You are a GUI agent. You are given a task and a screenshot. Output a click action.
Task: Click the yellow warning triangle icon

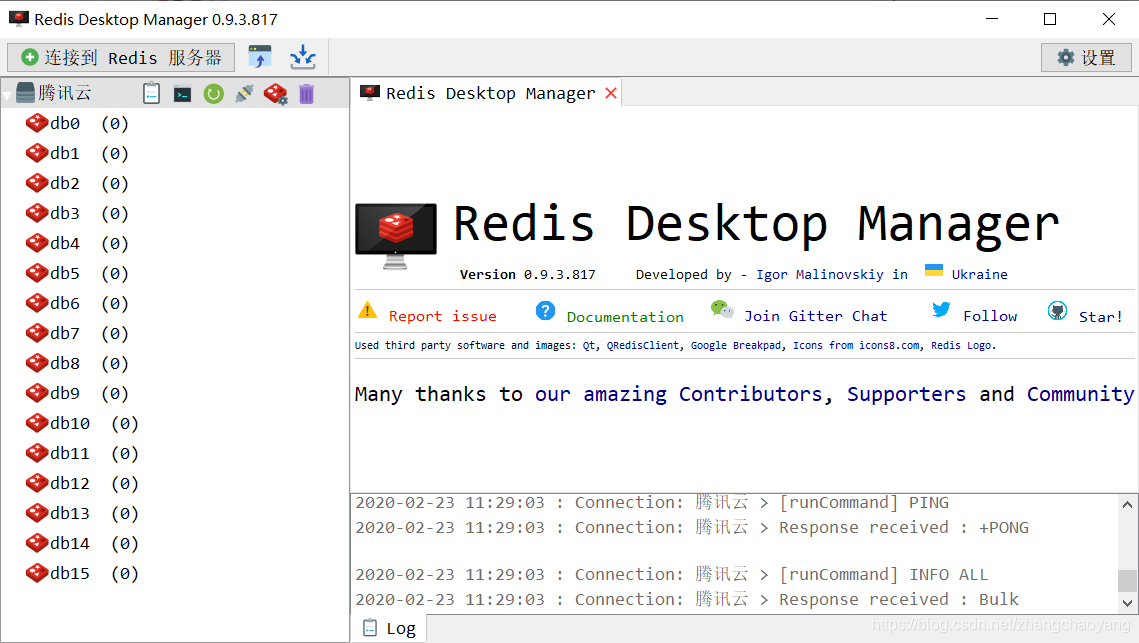click(x=368, y=310)
